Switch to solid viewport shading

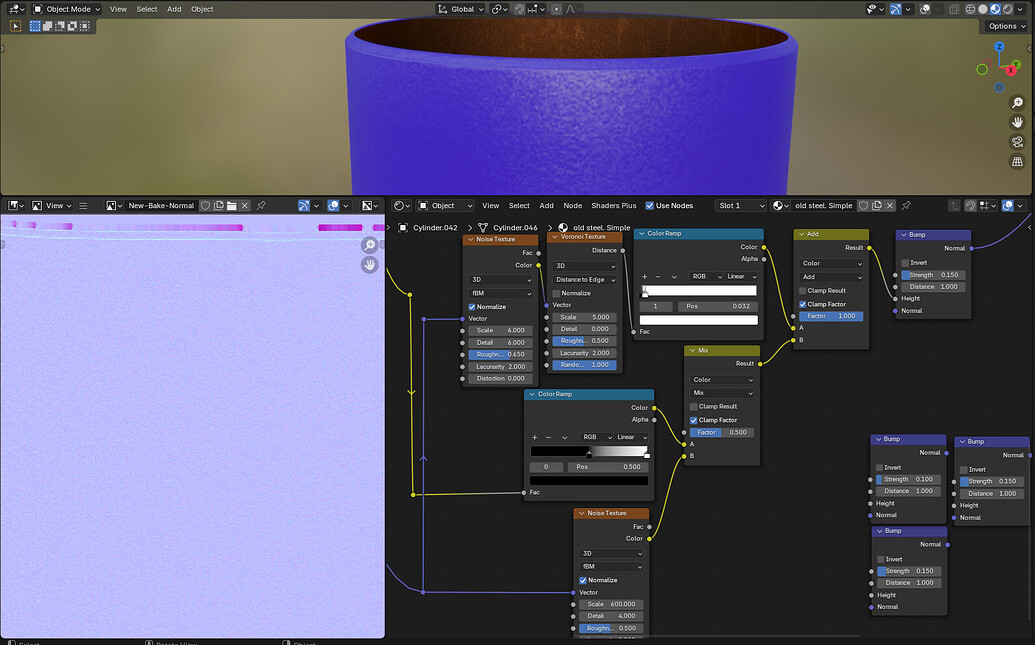(983, 9)
